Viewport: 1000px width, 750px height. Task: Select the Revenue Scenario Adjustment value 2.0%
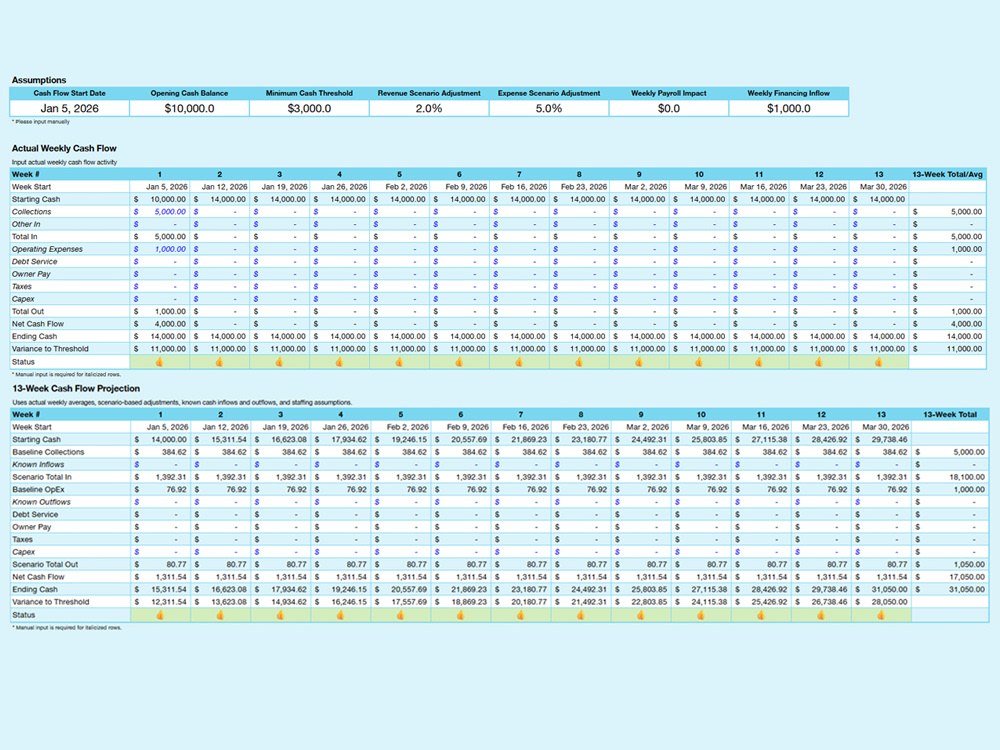[429, 108]
